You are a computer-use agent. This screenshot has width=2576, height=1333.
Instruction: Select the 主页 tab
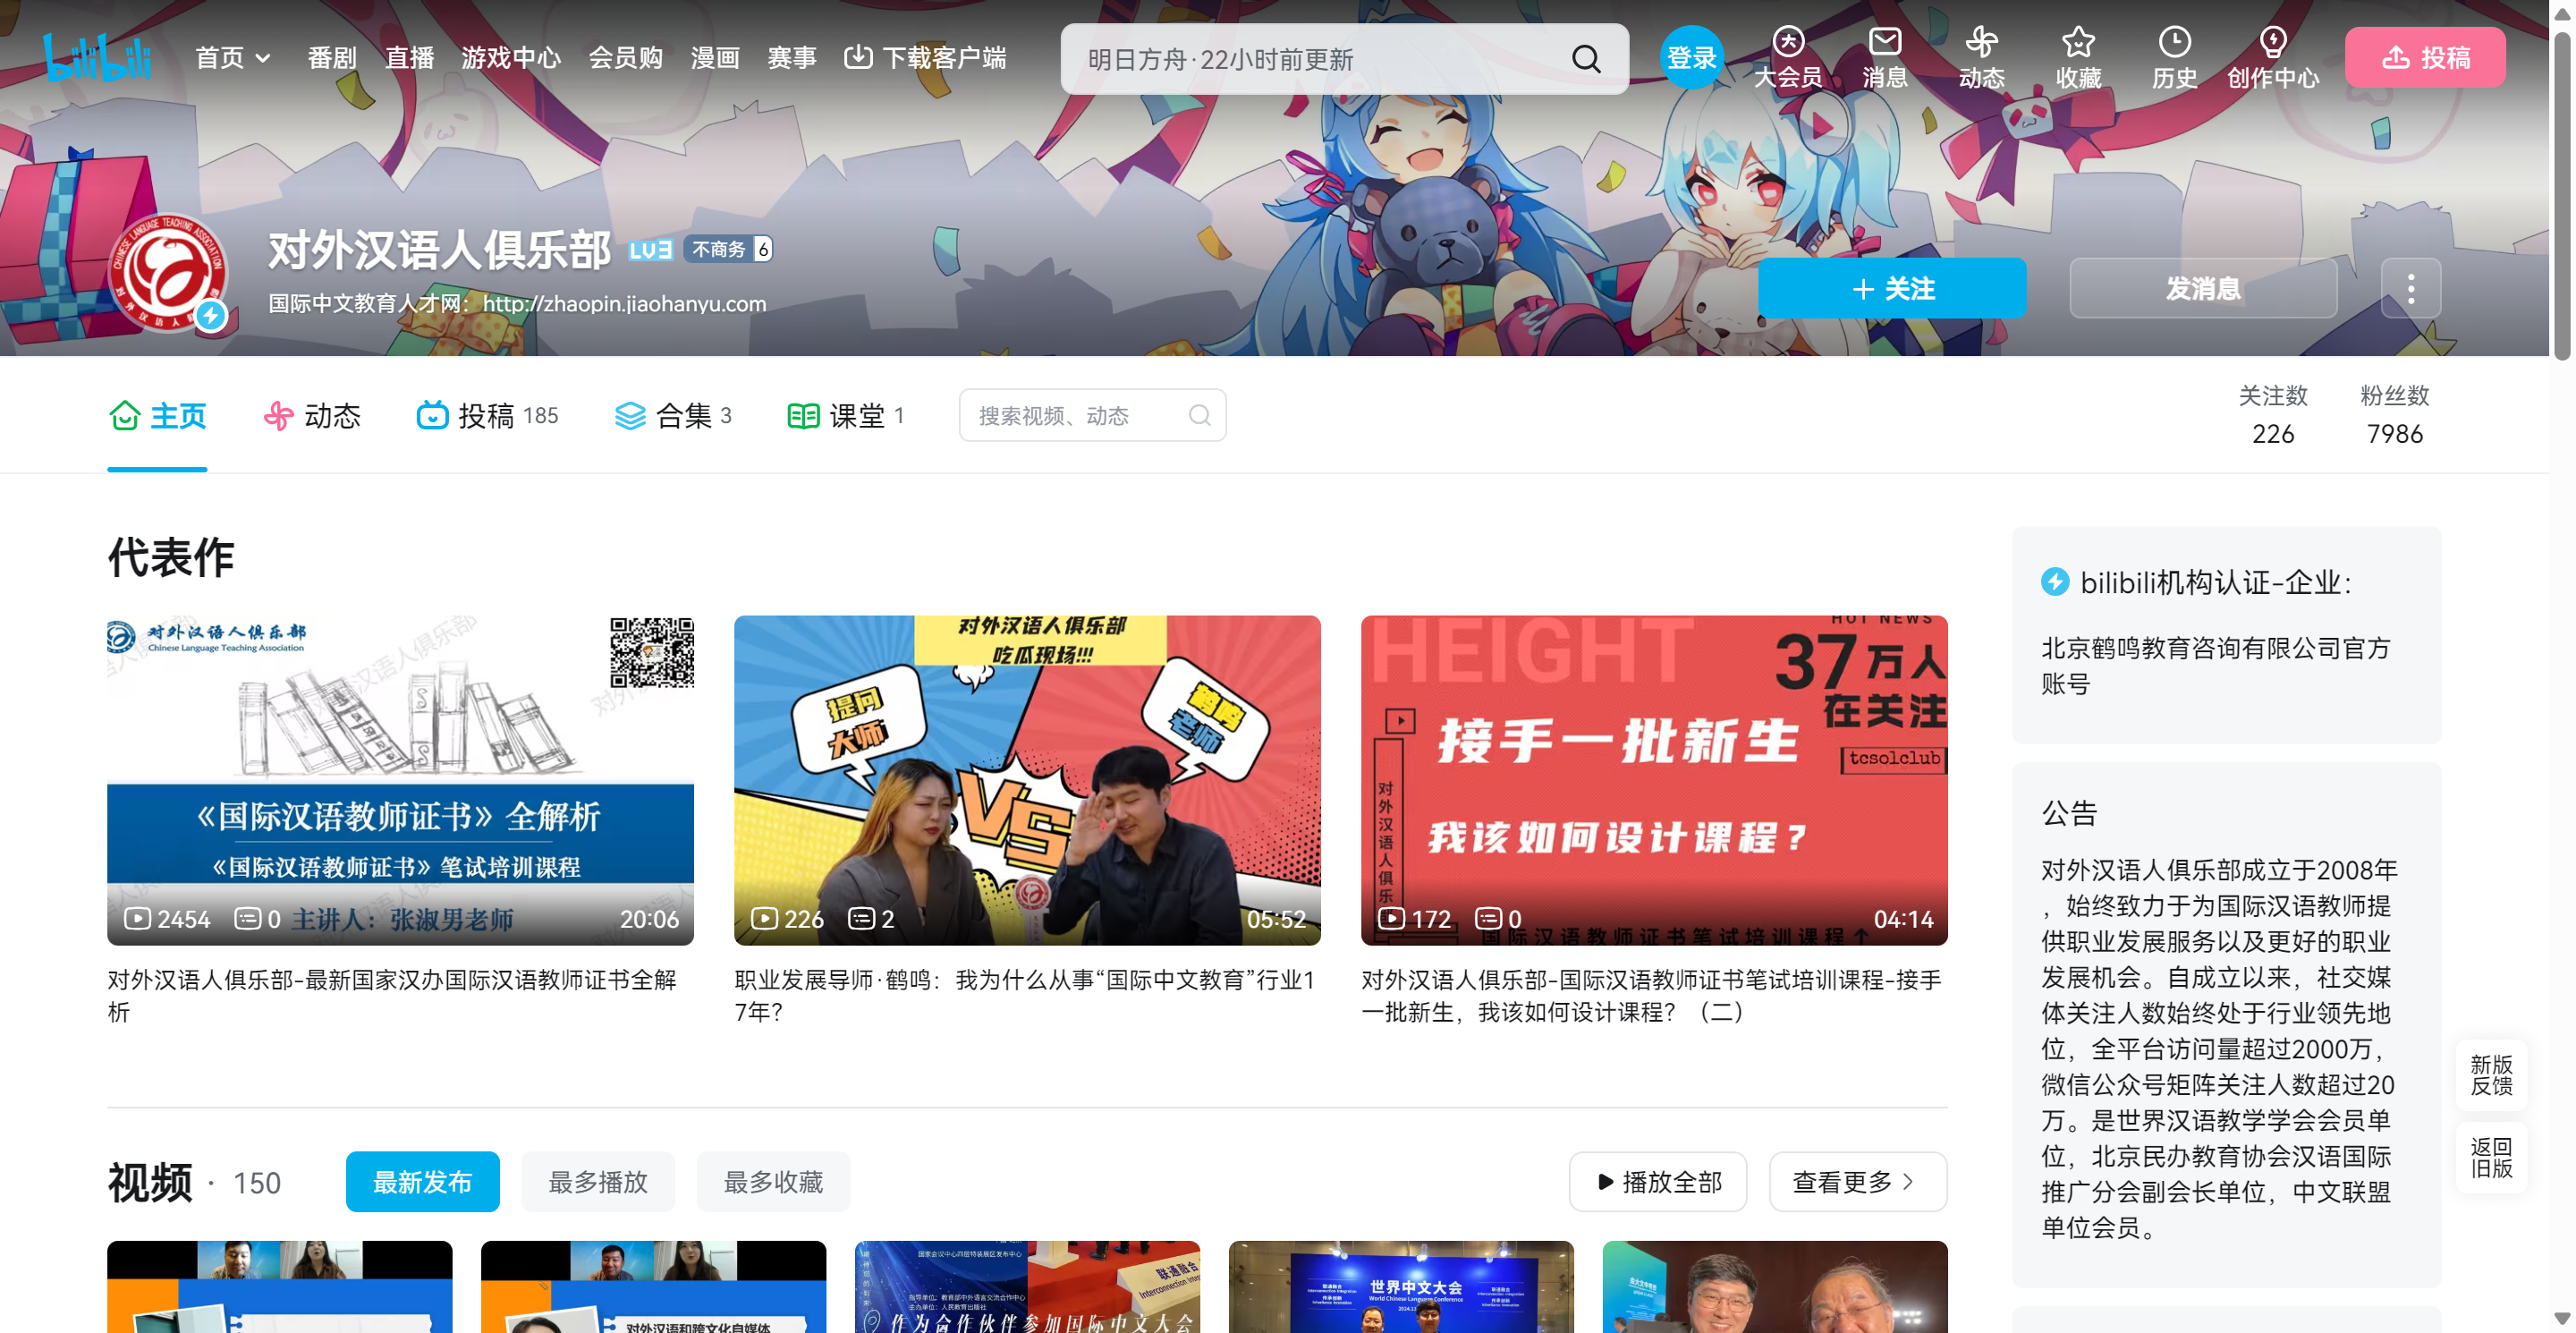point(157,415)
